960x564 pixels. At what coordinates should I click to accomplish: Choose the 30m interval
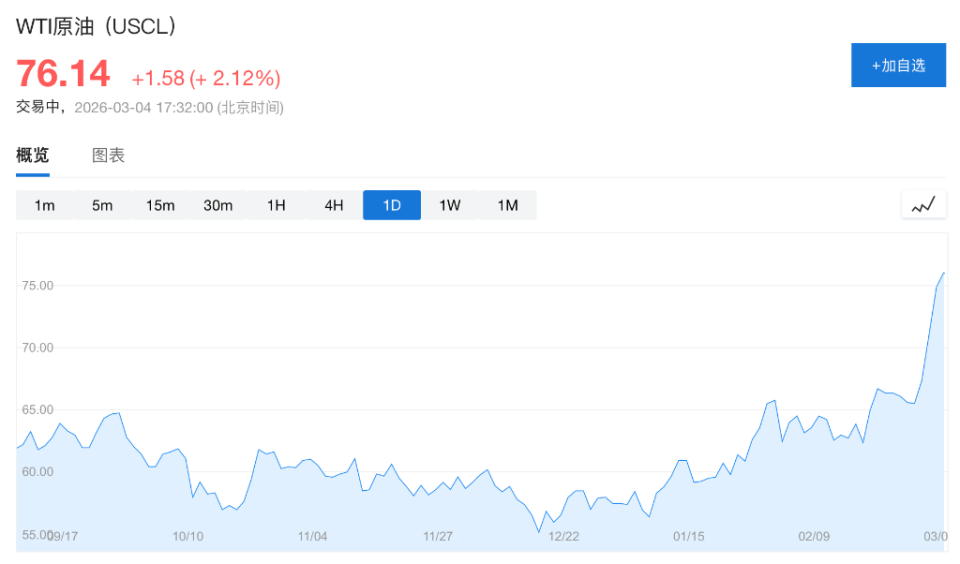click(218, 205)
